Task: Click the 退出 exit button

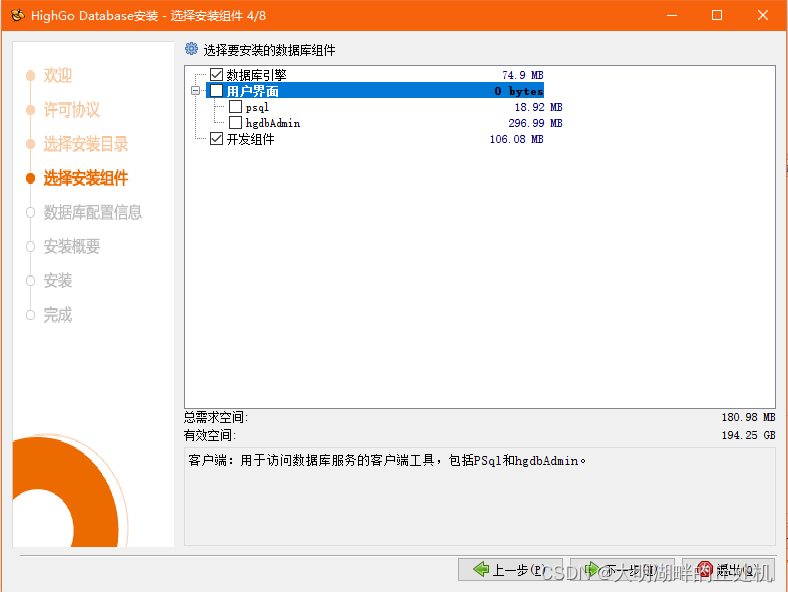Action: coord(728,569)
